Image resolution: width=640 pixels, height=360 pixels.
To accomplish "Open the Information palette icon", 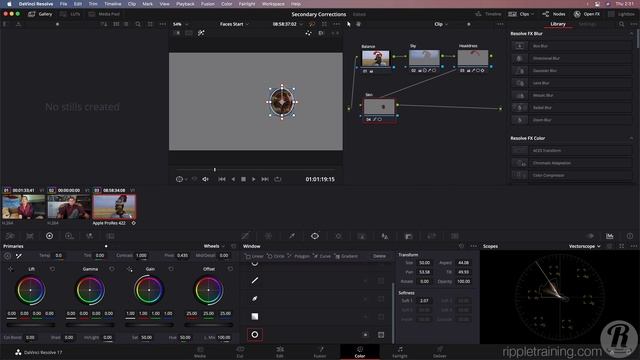I will [630, 236].
